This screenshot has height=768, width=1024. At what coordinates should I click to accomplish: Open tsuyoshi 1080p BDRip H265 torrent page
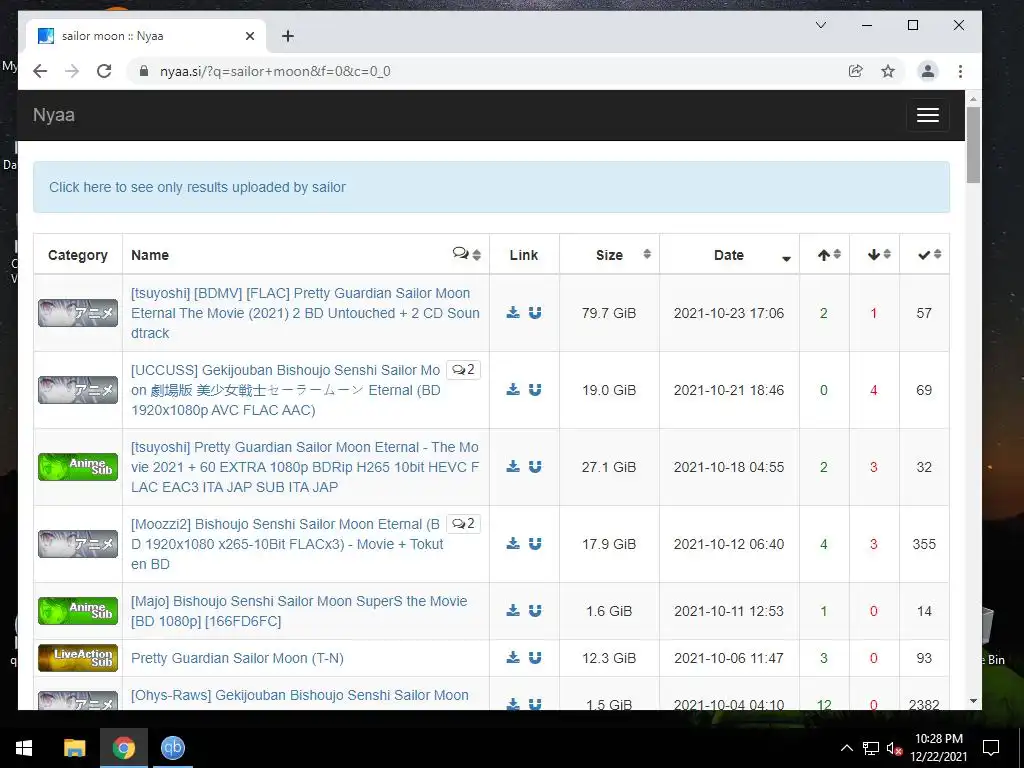(x=305, y=467)
